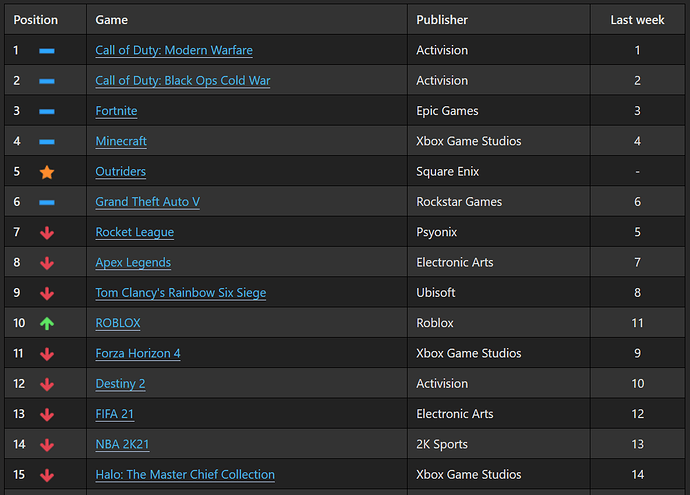Click the red down arrow for Rainbow Six Siege
The height and width of the screenshot is (495, 690).
point(47,293)
